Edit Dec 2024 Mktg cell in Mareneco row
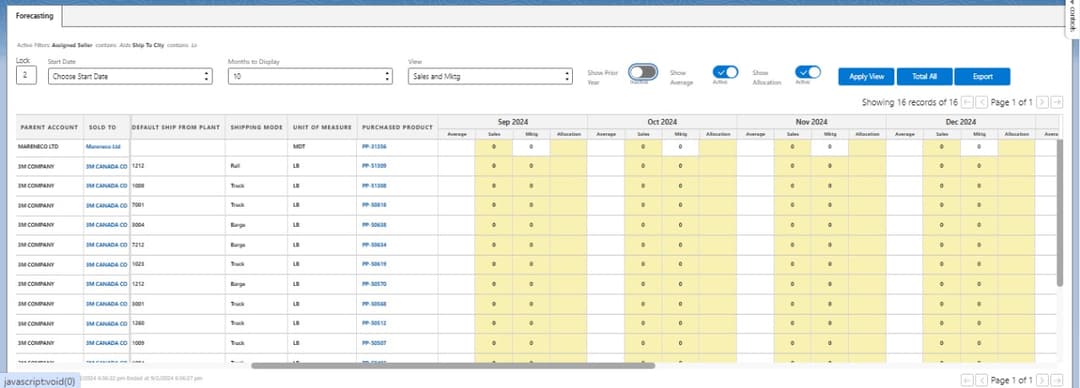The width and height of the screenshot is (1080, 388). click(x=979, y=147)
